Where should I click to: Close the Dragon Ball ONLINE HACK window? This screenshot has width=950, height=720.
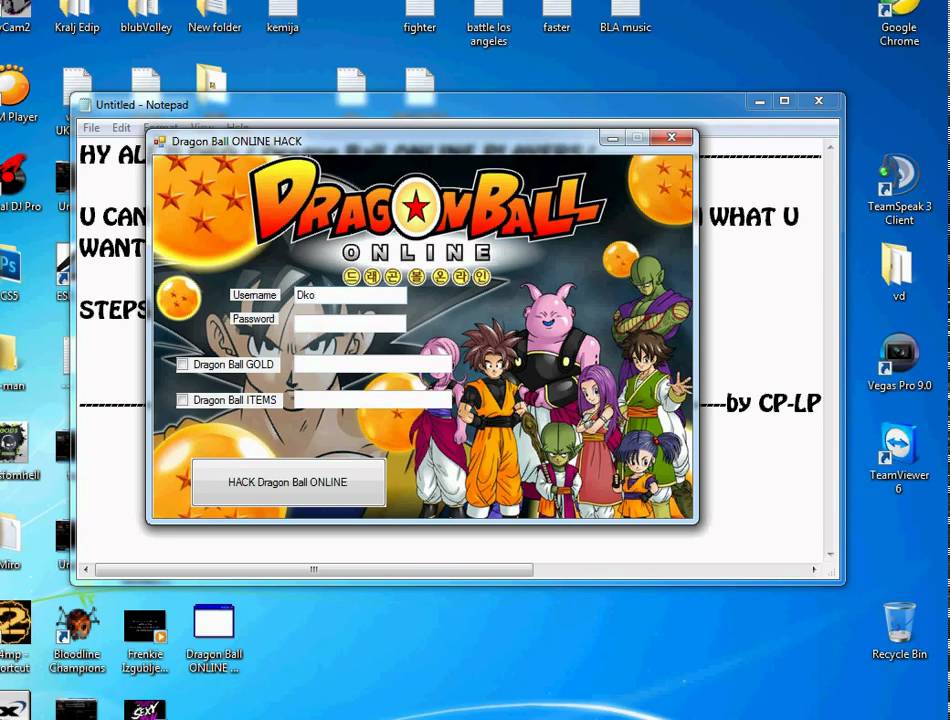(671, 138)
